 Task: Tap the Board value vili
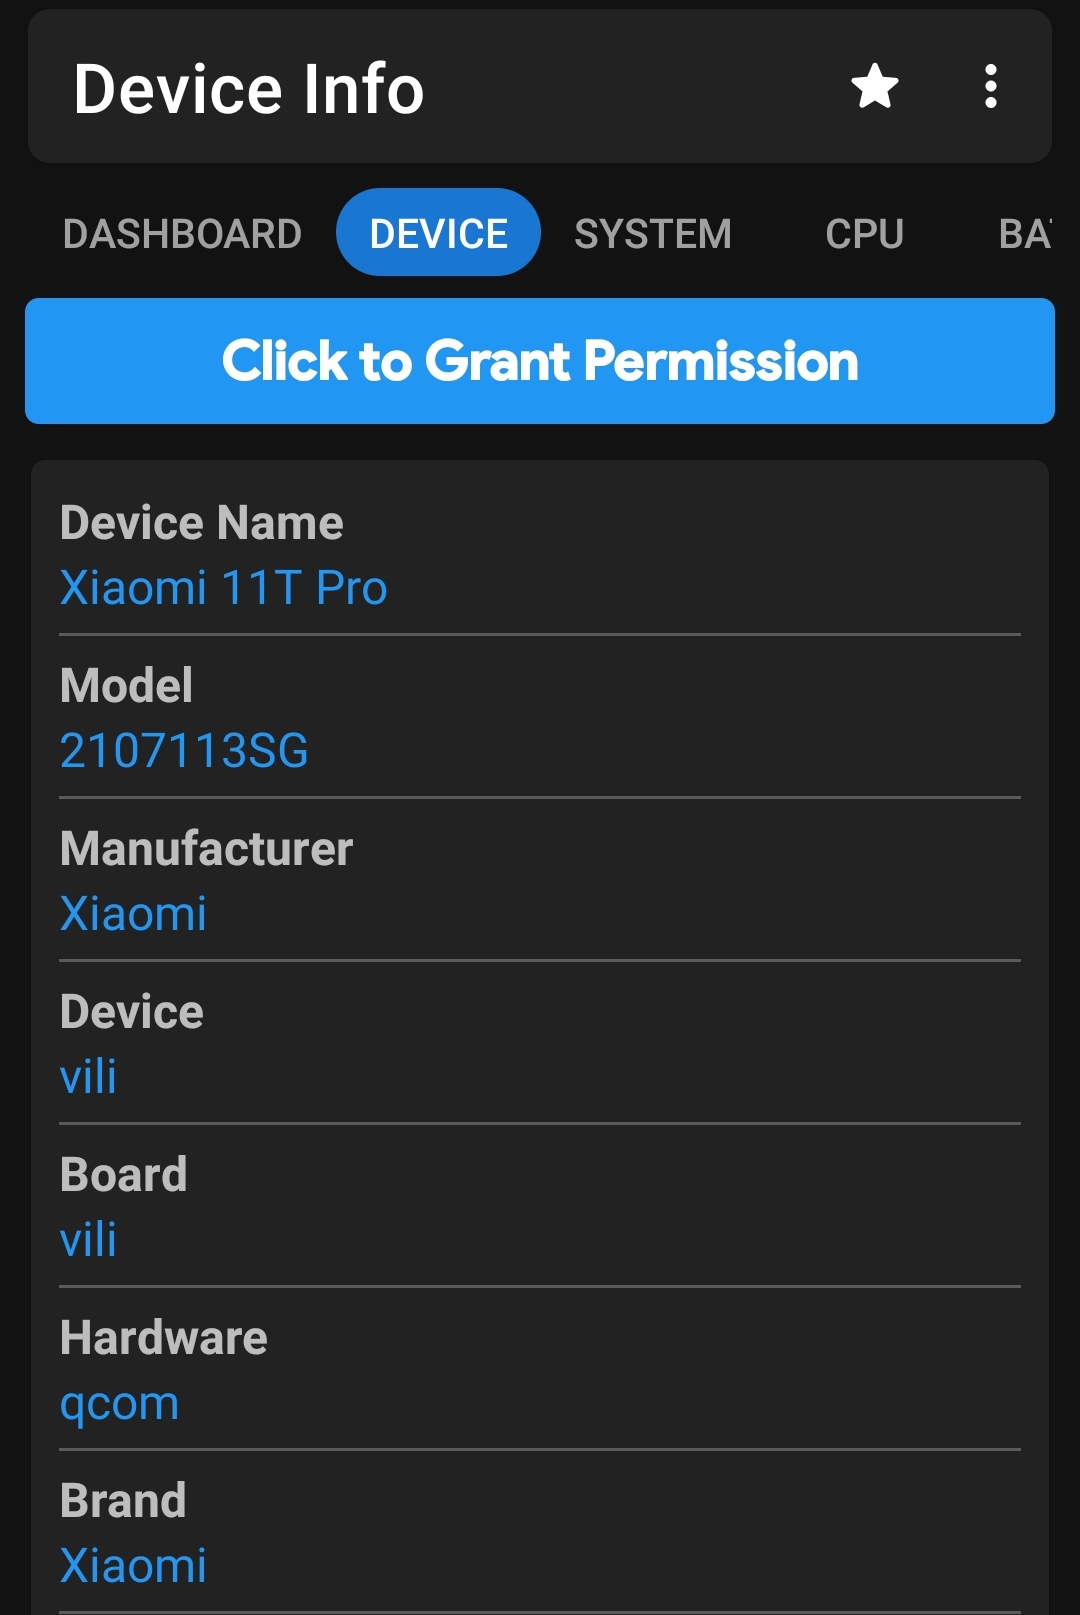pyautogui.click(x=88, y=1240)
